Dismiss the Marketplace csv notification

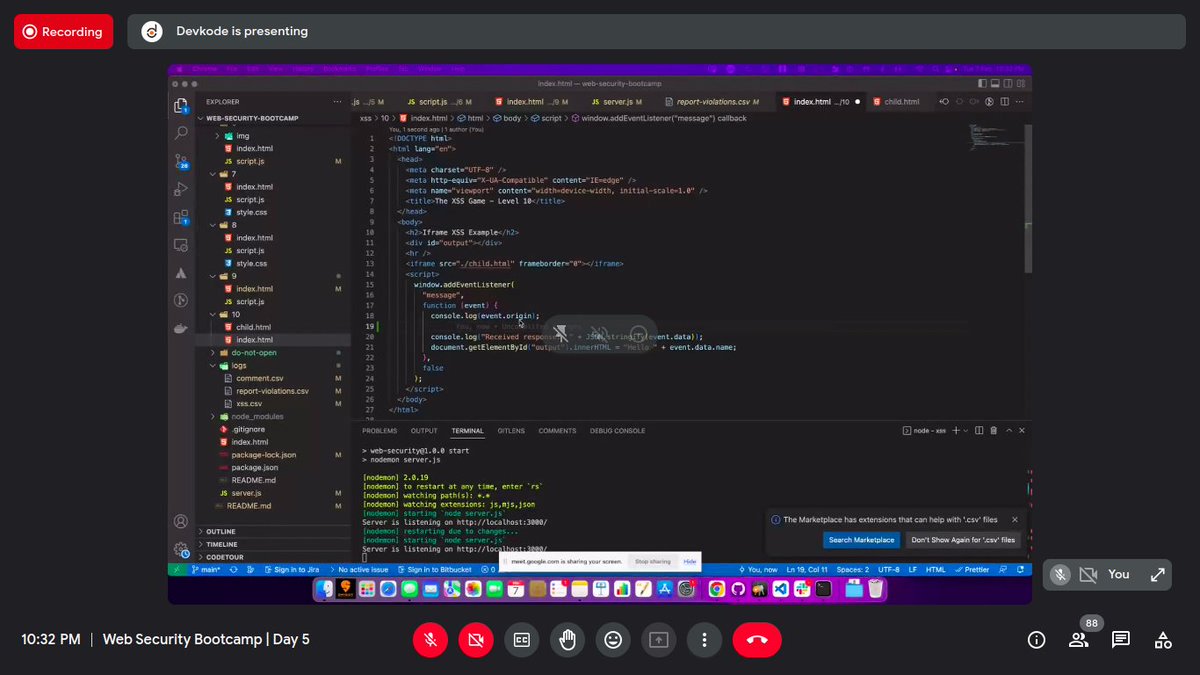1014,520
